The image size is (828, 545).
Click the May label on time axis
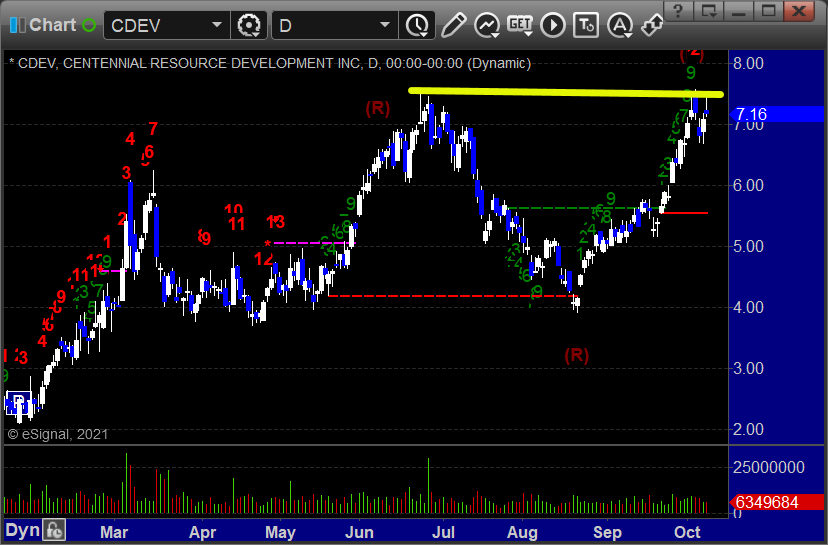(280, 532)
